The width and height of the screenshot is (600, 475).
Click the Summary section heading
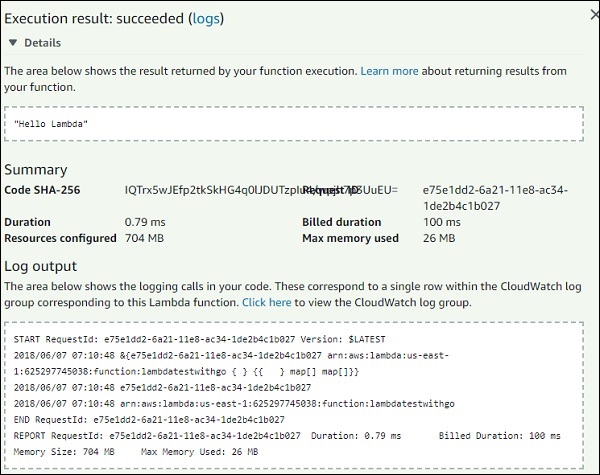(36, 170)
